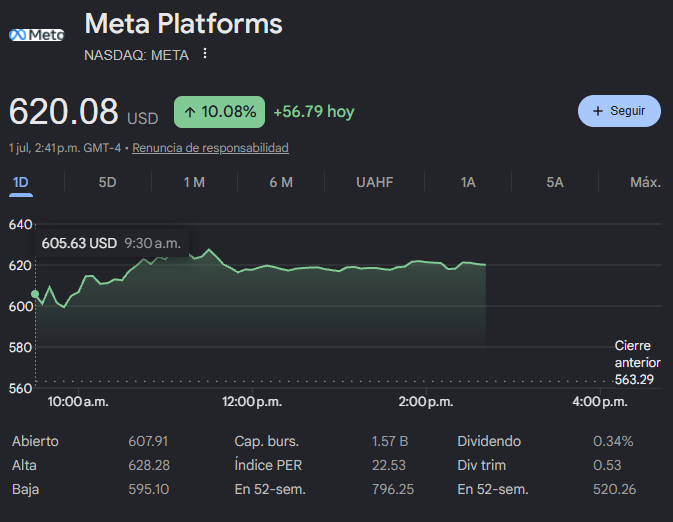Screen dimensions: 673x522
Task: Click the Seguir follow button
Action: click(619, 111)
